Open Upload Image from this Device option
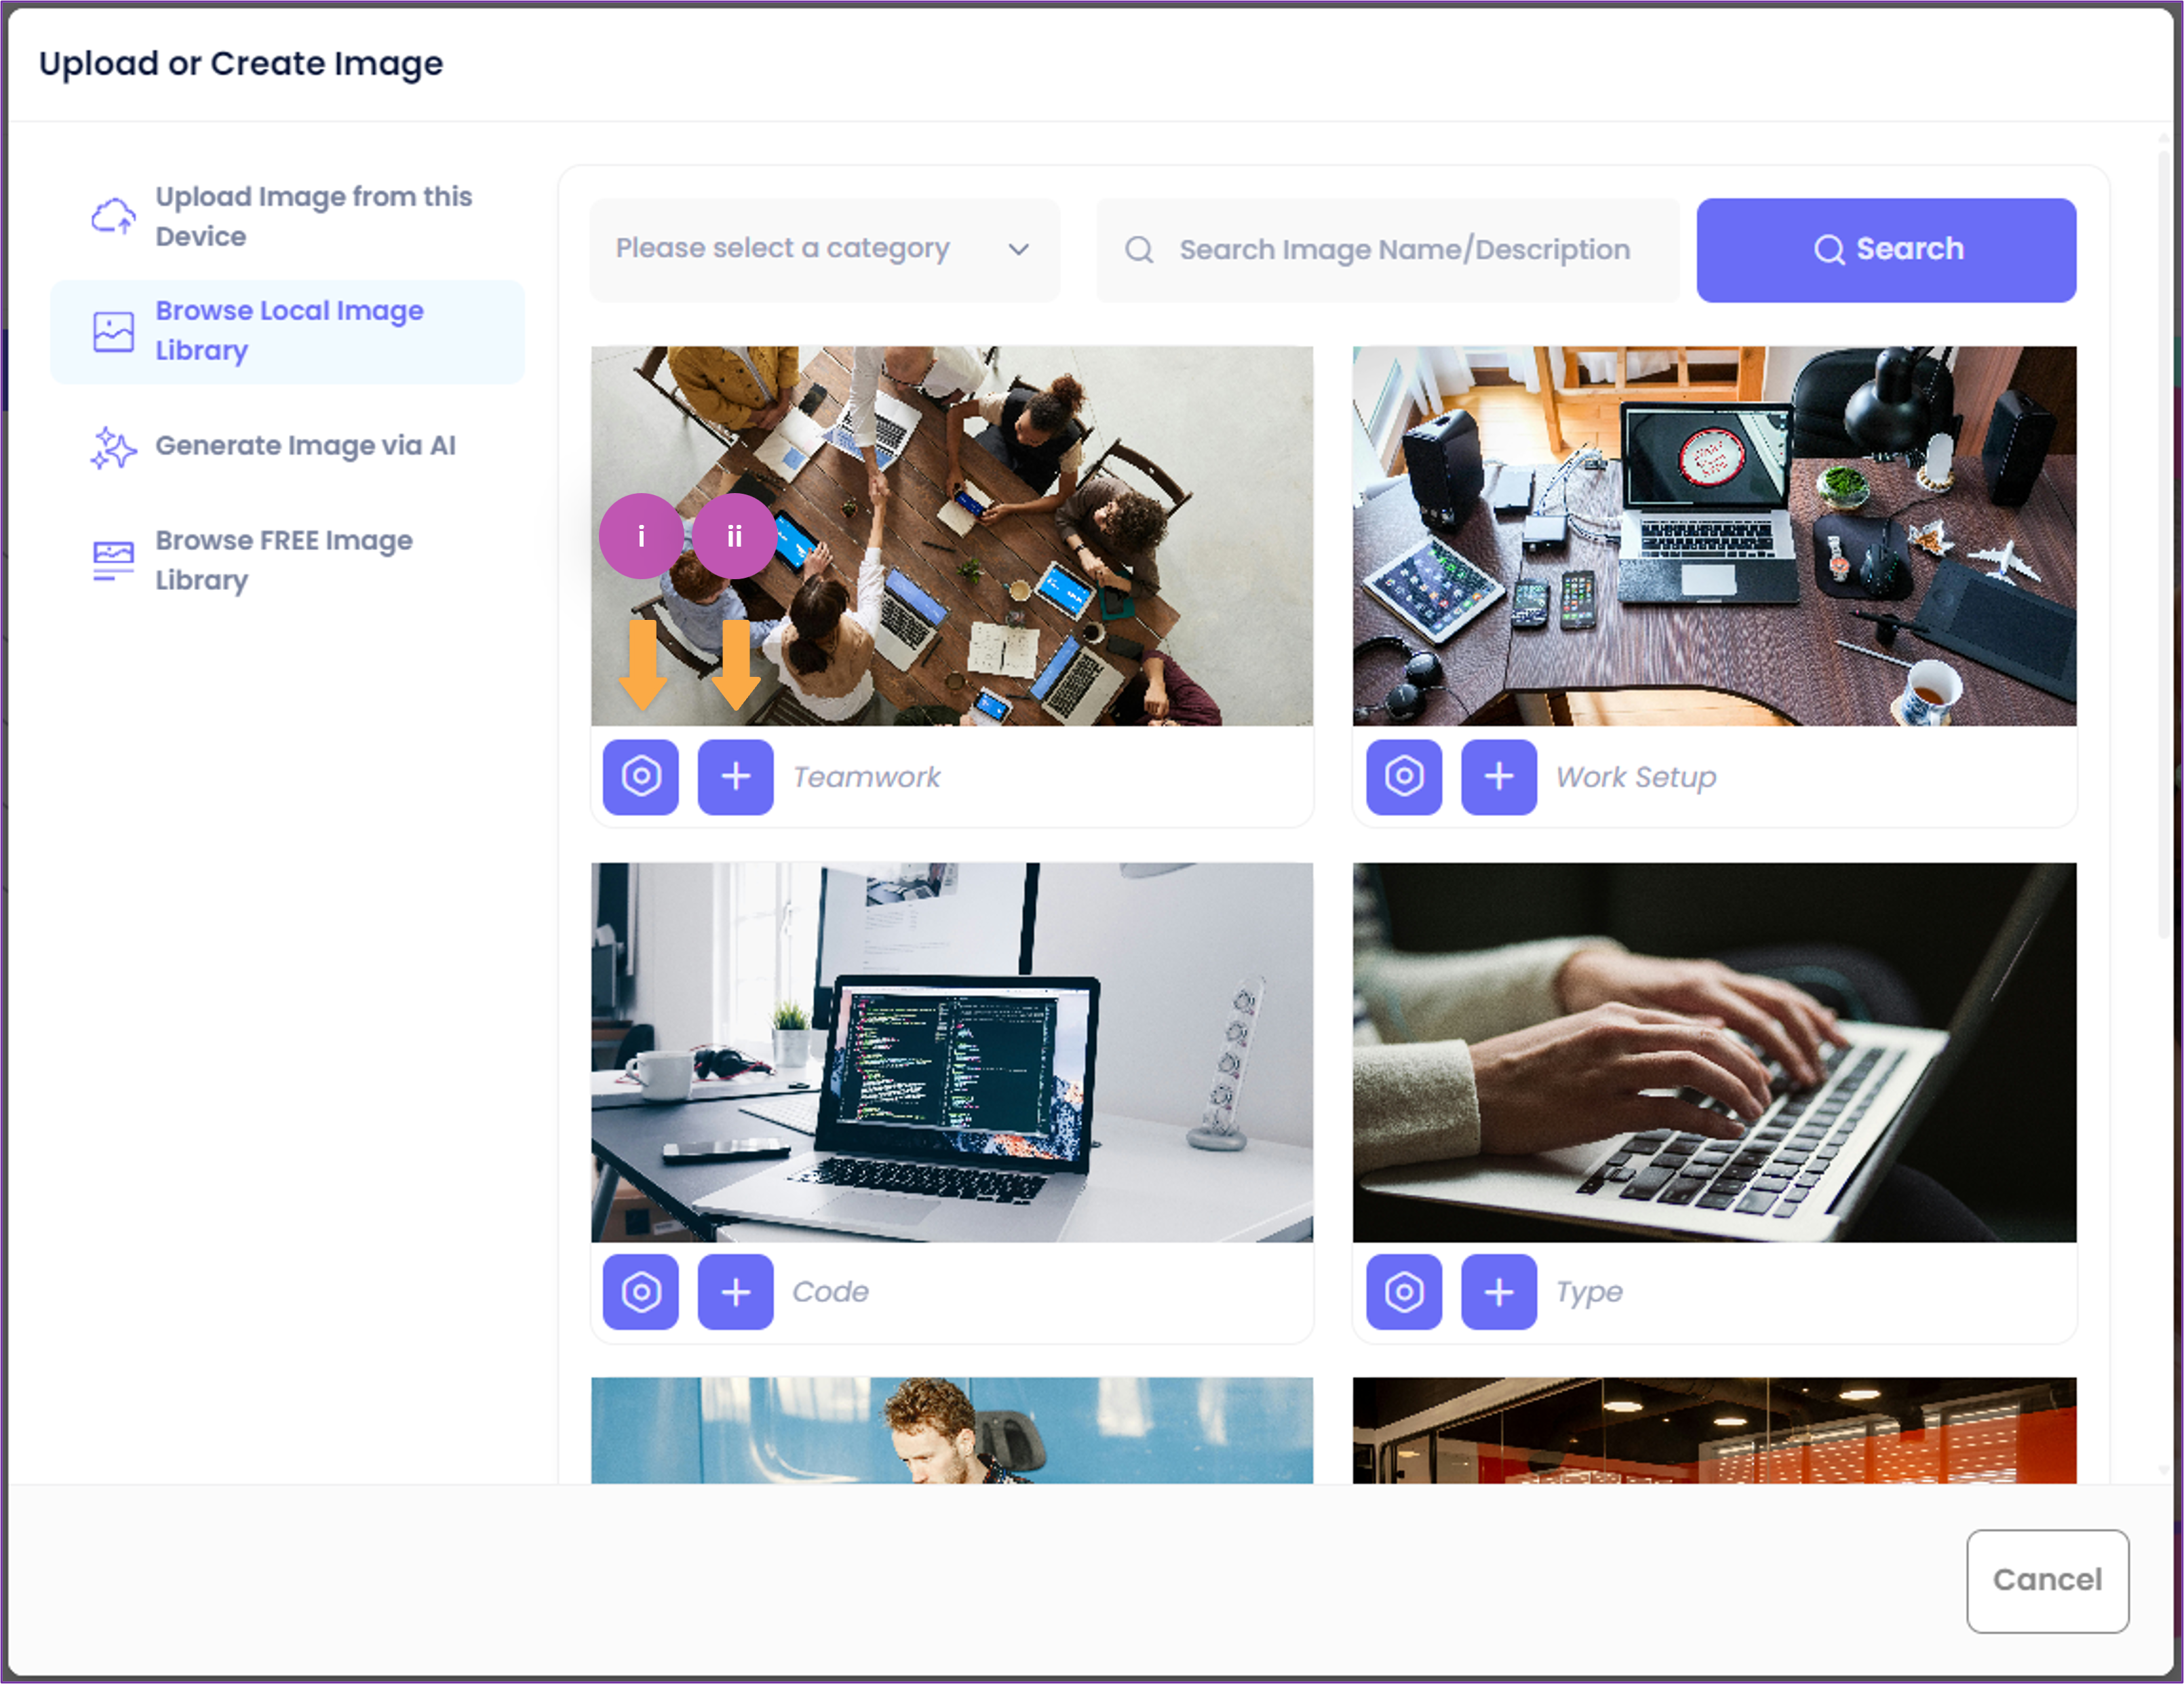Viewport: 2184px width, 1684px height. pos(287,216)
